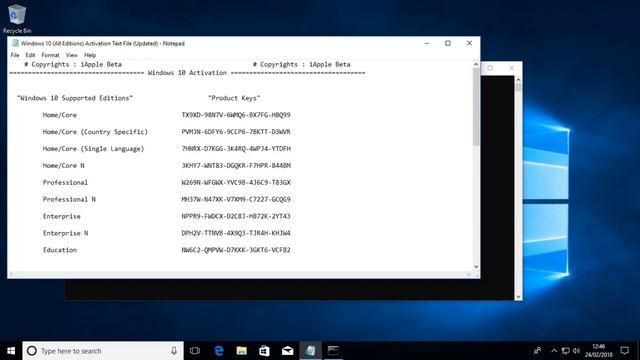This screenshot has height=360, width=640.
Task: Click the "Home/Core N" edition label
Action: [x=63, y=166]
